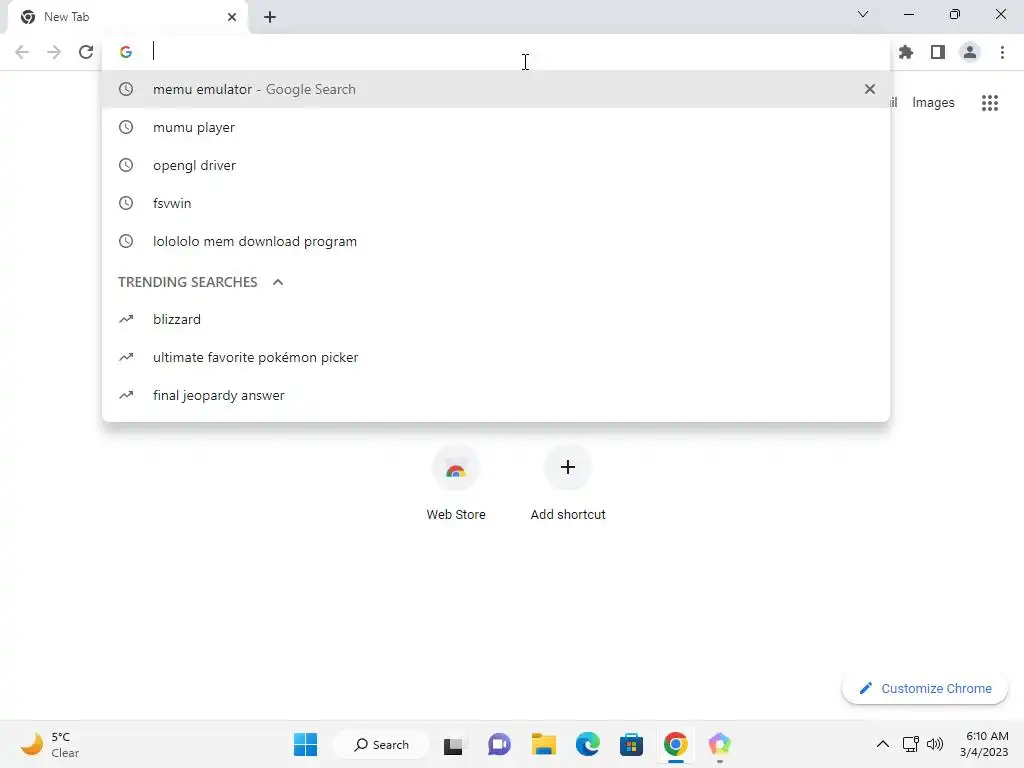Open the weather widget showing 5°C
Image resolution: width=1024 pixels, height=768 pixels.
(x=50, y=744)
